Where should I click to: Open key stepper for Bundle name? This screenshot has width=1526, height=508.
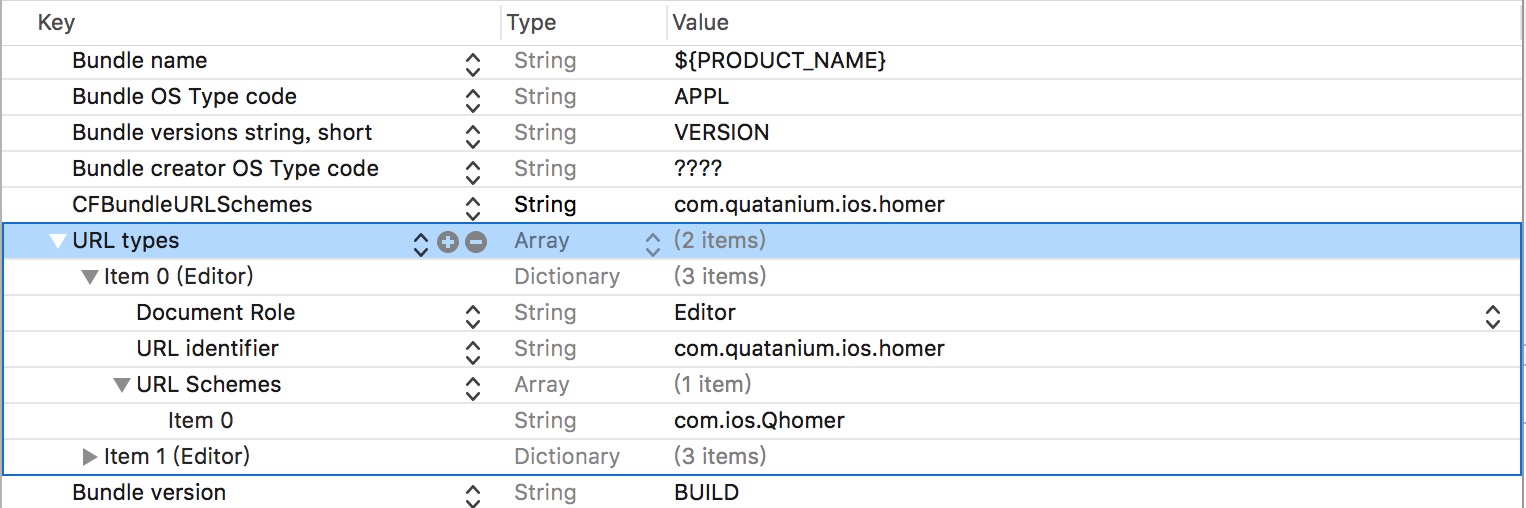tap(473, 65)
